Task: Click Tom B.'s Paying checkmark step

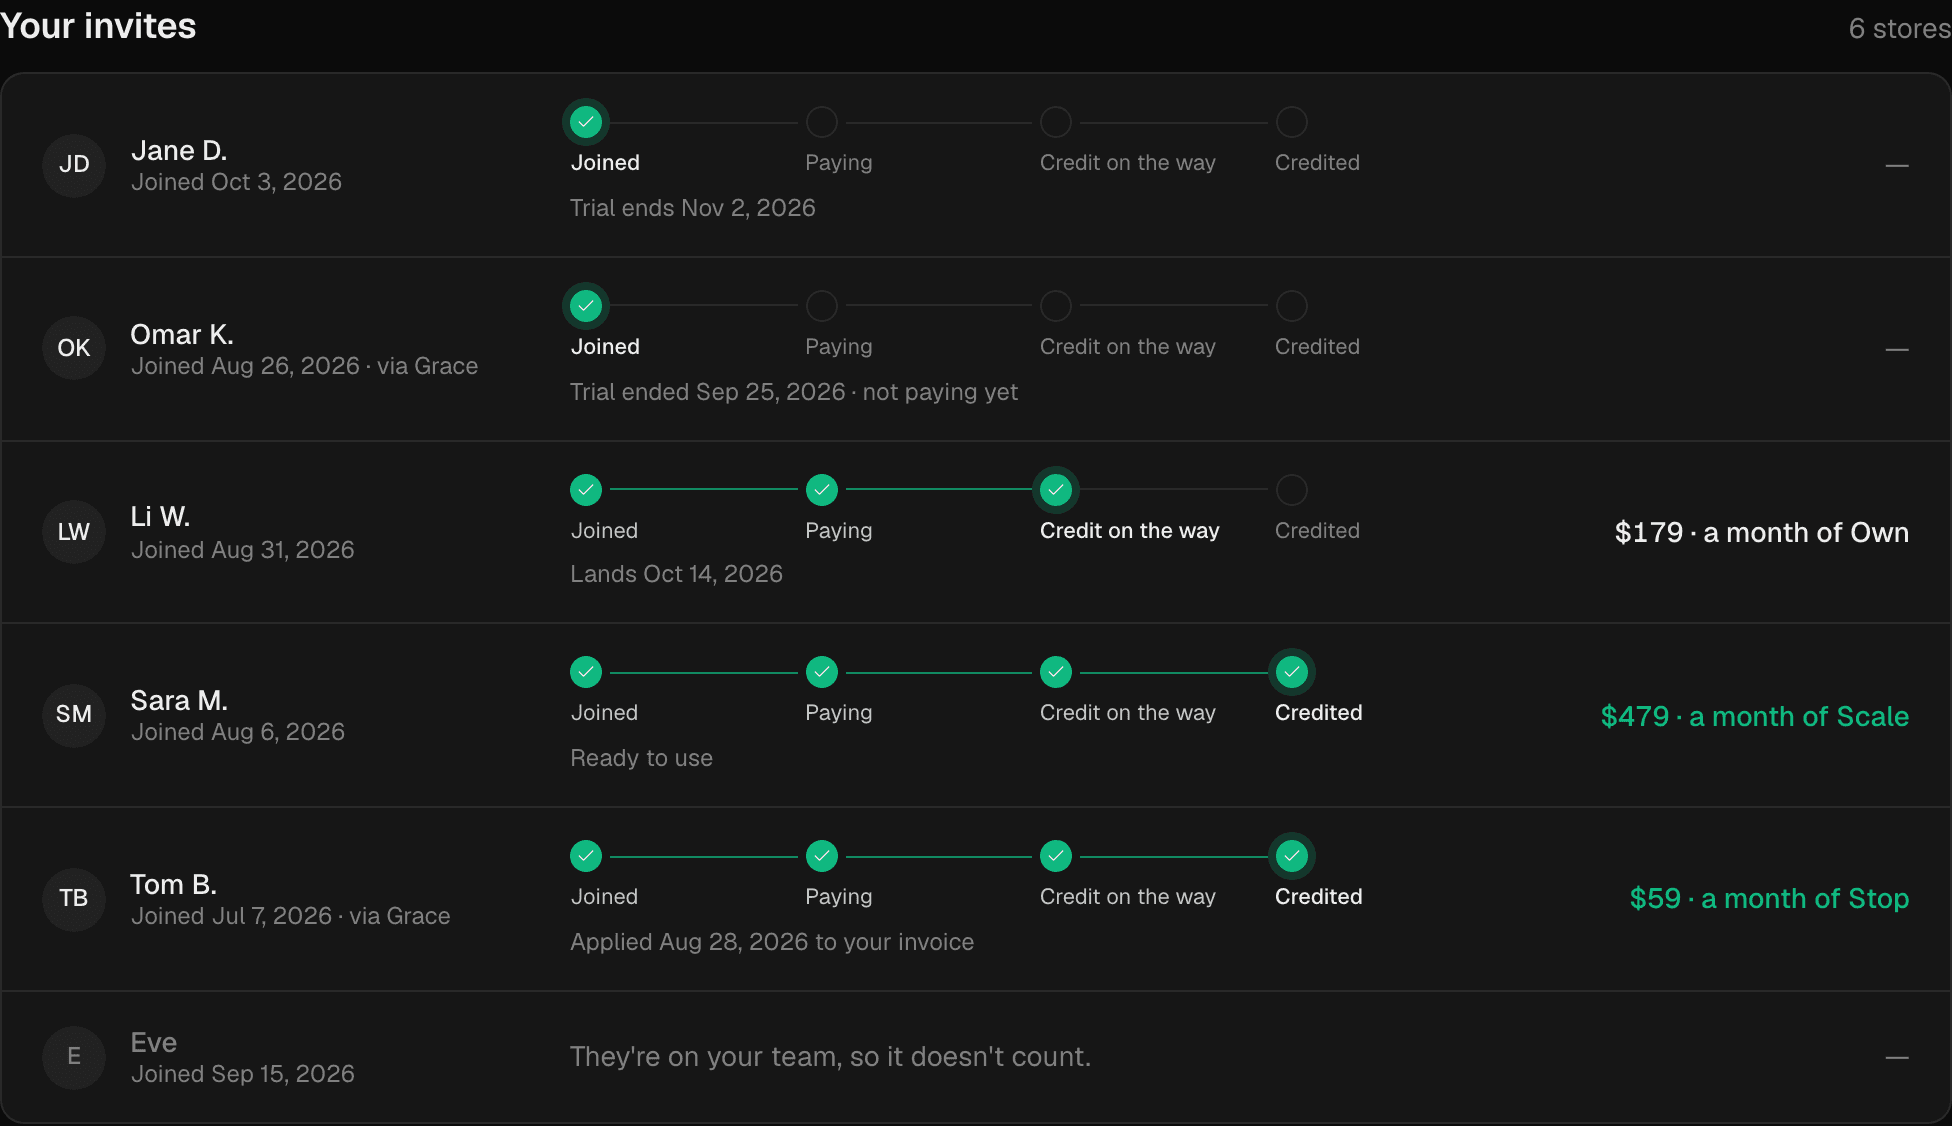Action: click(x=822, y=856)
